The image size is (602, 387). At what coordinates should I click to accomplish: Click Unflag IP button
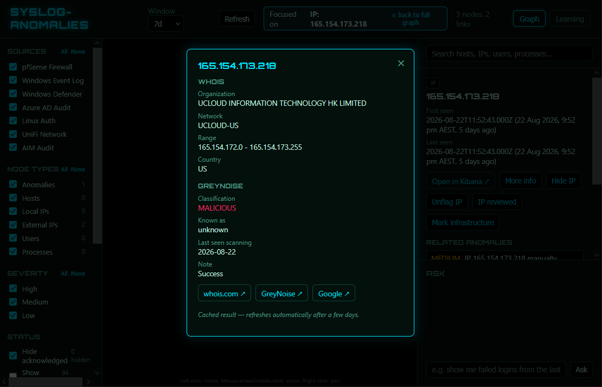click(447, 202)
